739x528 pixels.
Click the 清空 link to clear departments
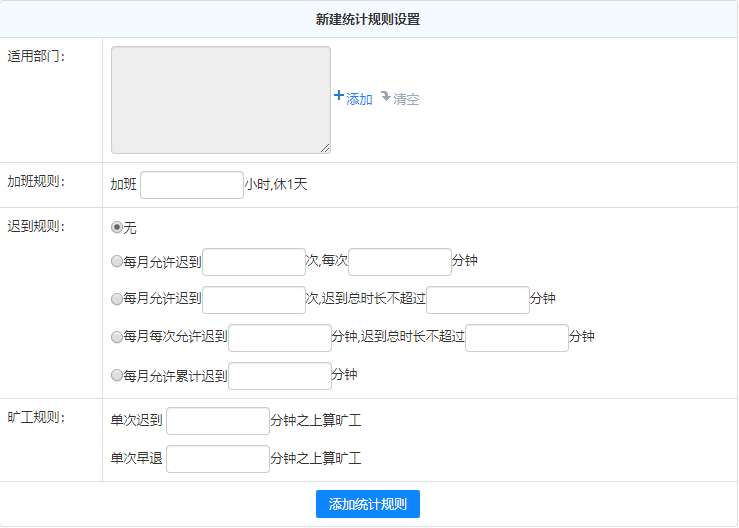click(x=406, y=99)
